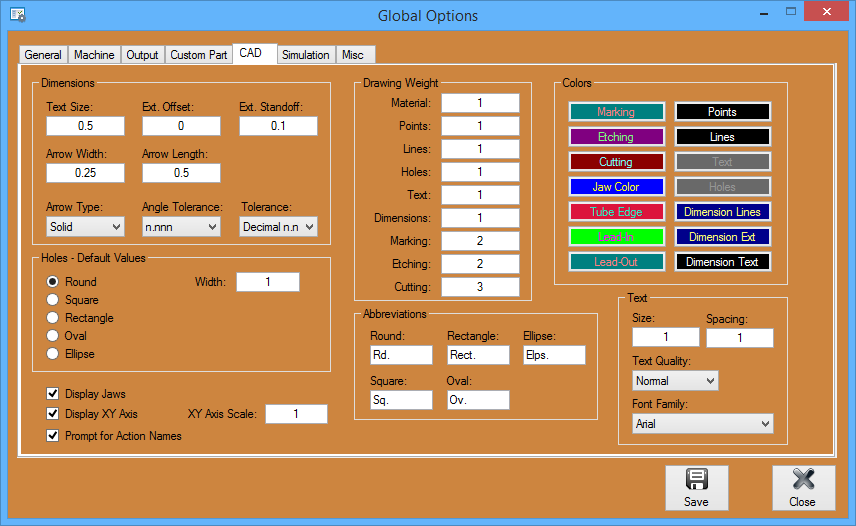
Task: Select the Ellipse hole radio button
Action: 52,354
